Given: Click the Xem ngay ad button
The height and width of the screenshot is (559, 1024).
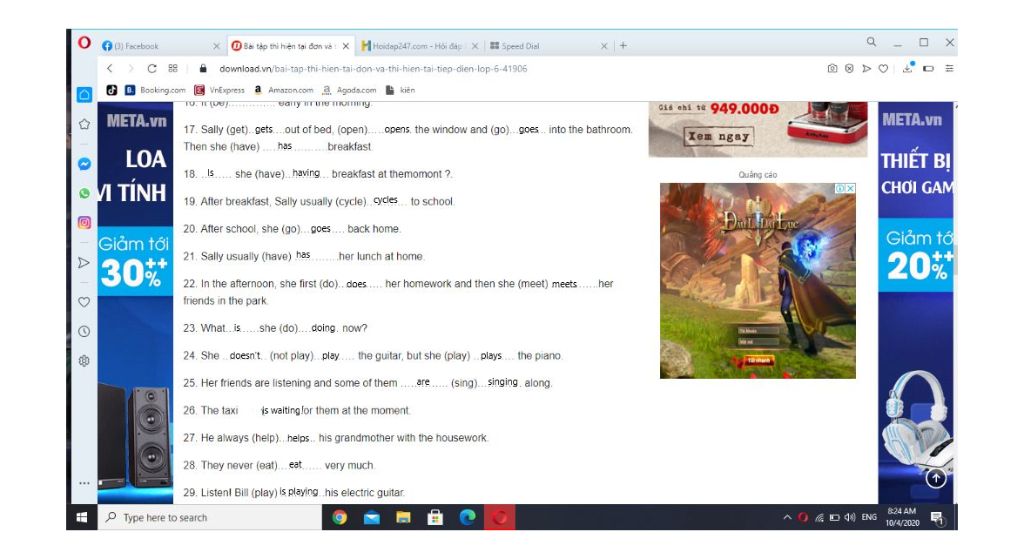Looking at the screenshot, I should 718,136.
